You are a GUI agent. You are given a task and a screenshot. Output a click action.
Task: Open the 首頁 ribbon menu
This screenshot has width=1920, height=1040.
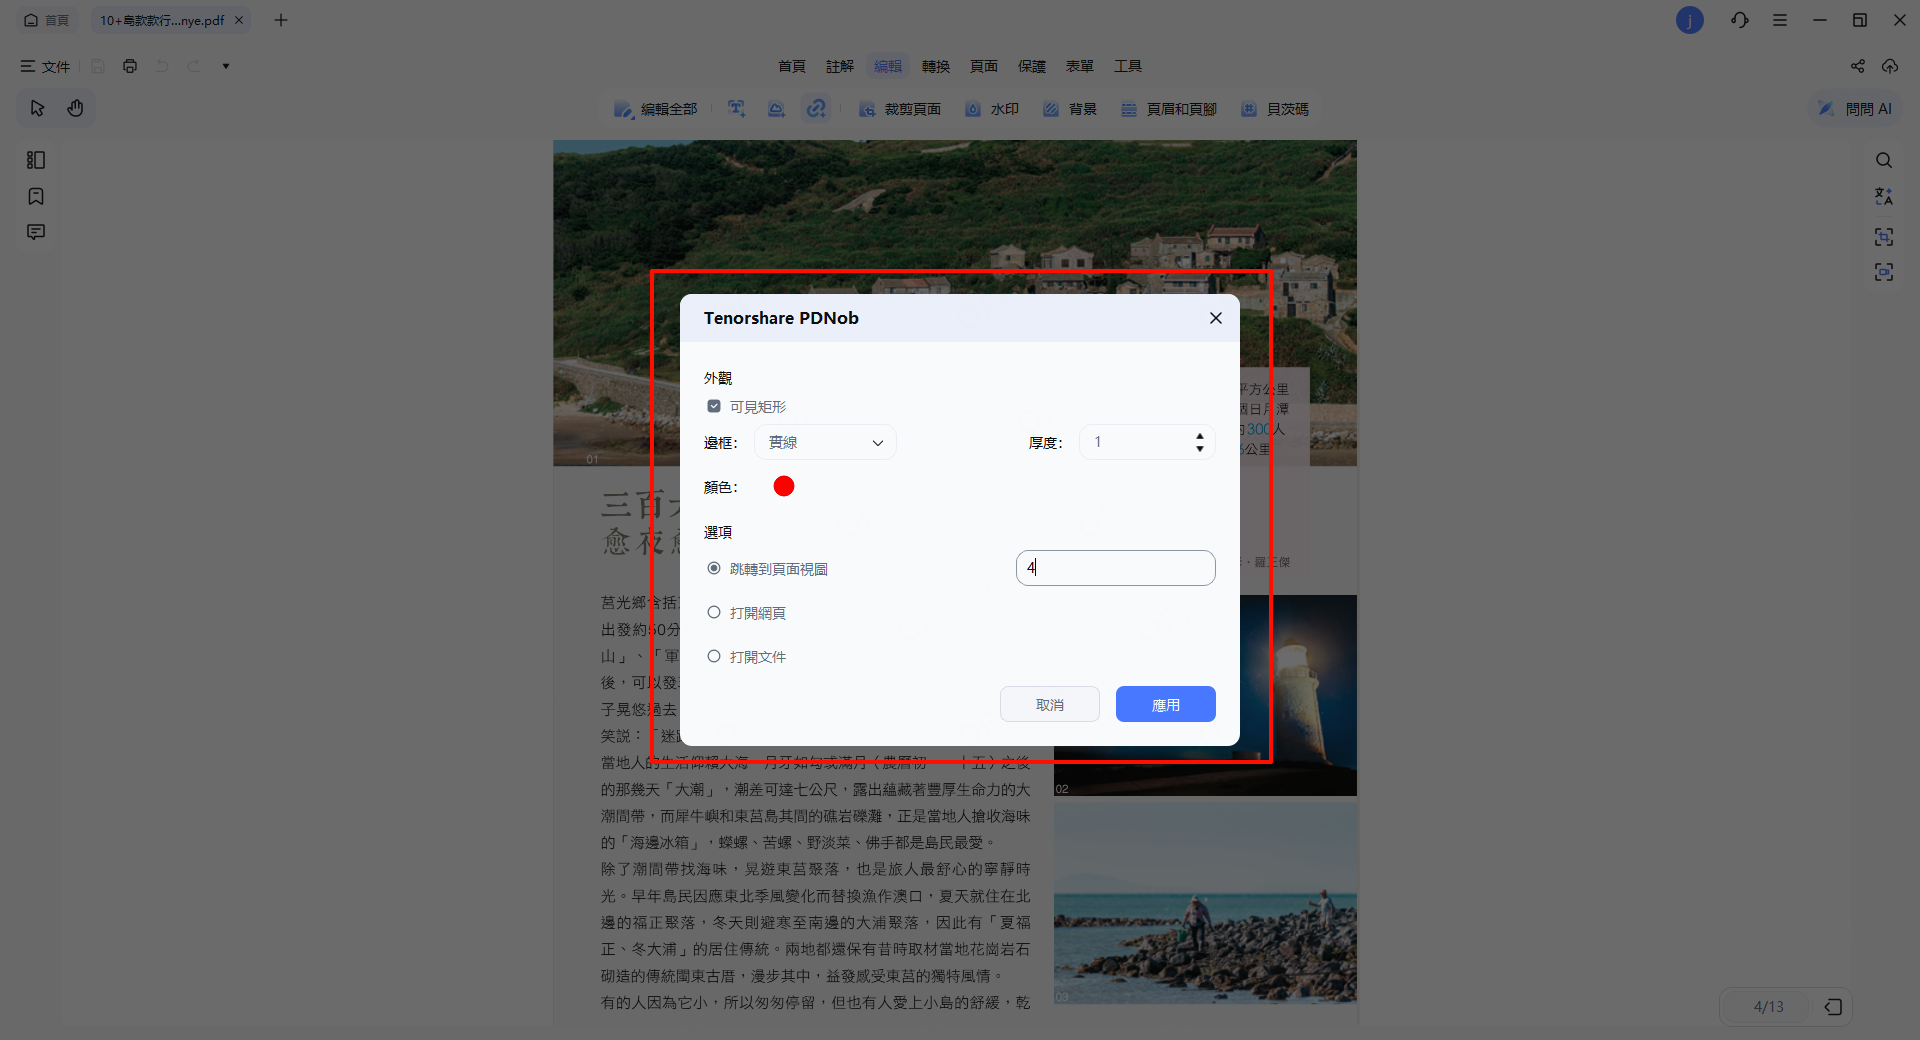pos(792,66)
